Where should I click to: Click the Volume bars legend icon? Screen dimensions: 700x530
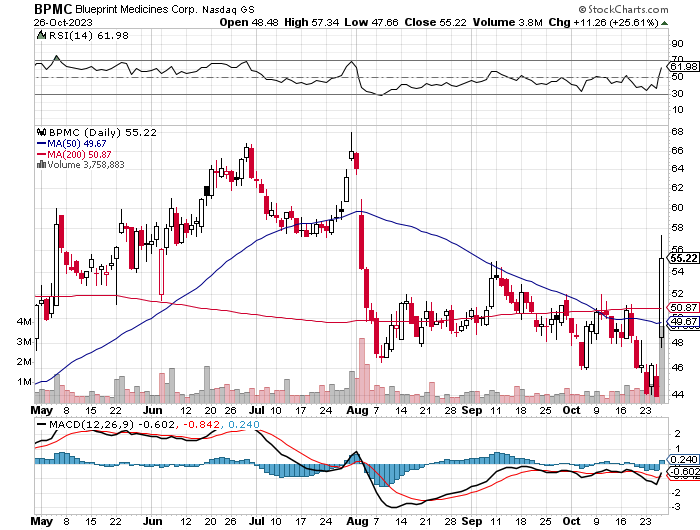39,165
